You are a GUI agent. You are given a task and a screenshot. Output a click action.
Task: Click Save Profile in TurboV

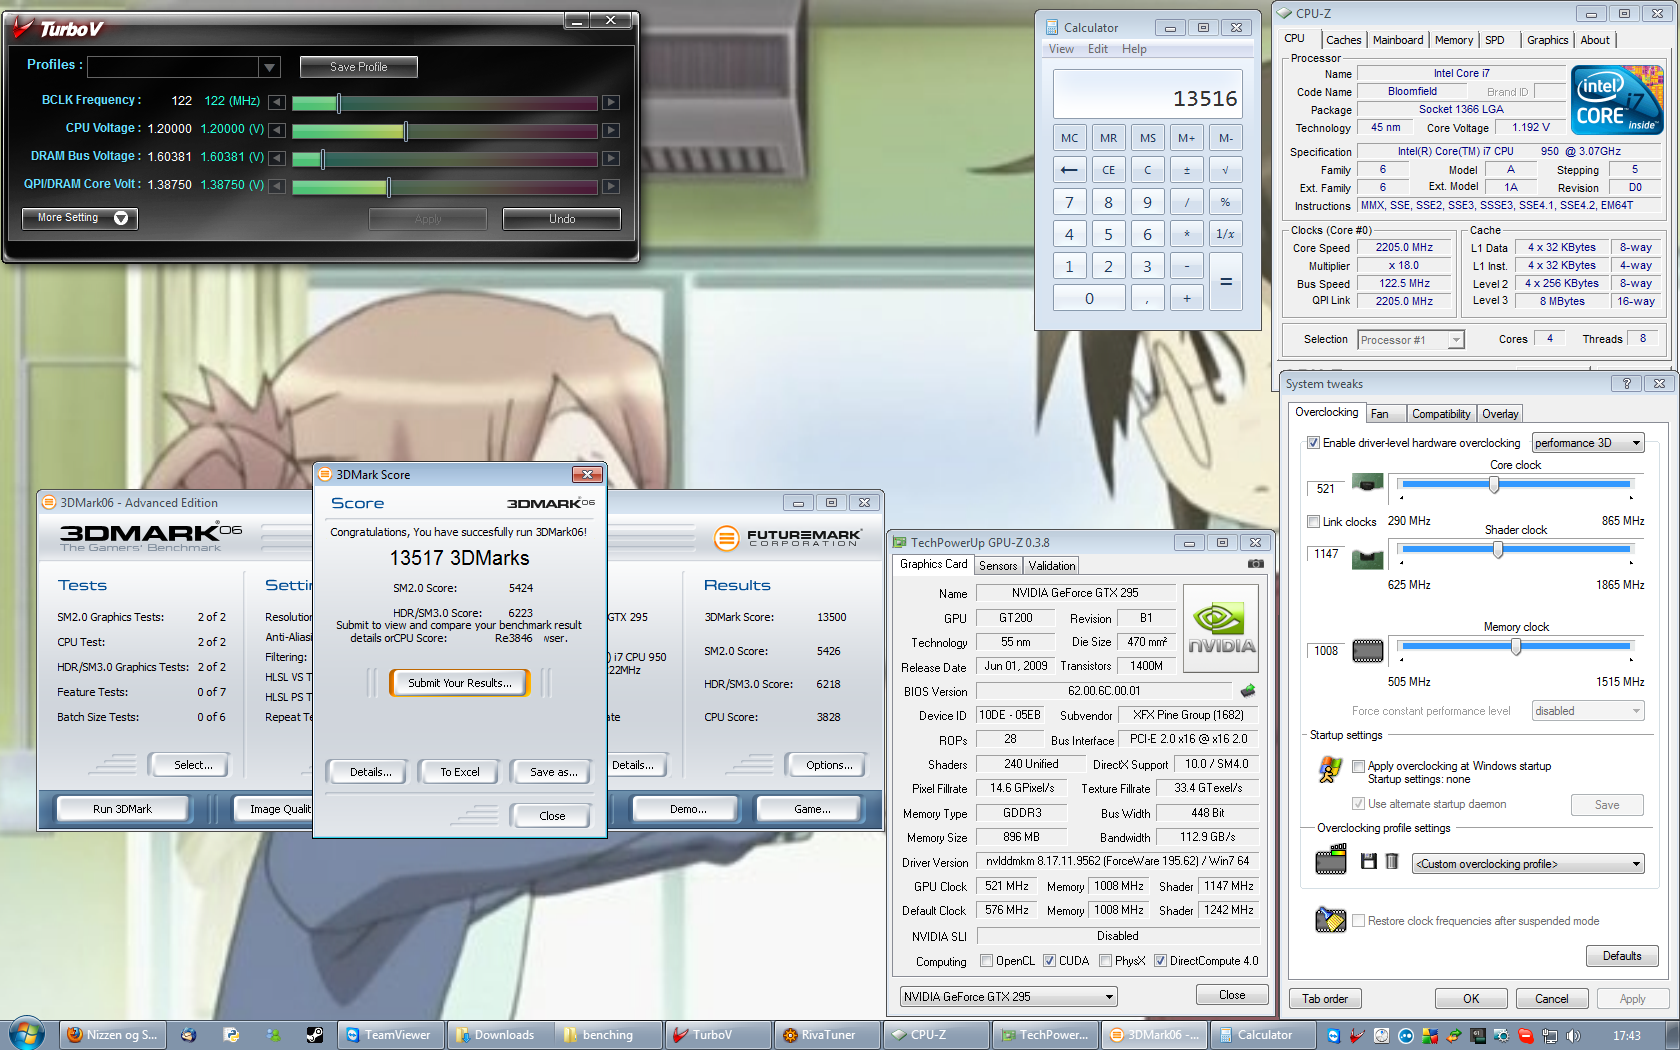click(359, 67)
